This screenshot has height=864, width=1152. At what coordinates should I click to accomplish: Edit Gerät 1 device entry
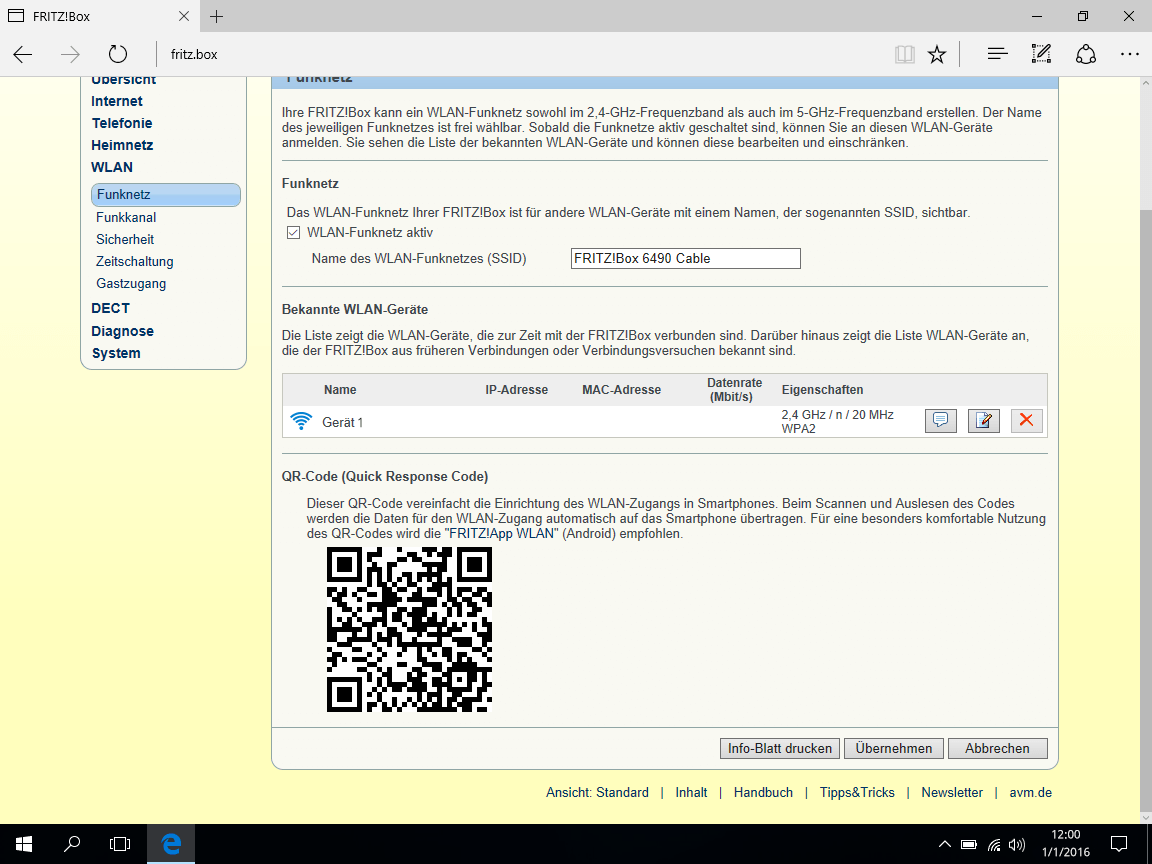tap(984, 420)
